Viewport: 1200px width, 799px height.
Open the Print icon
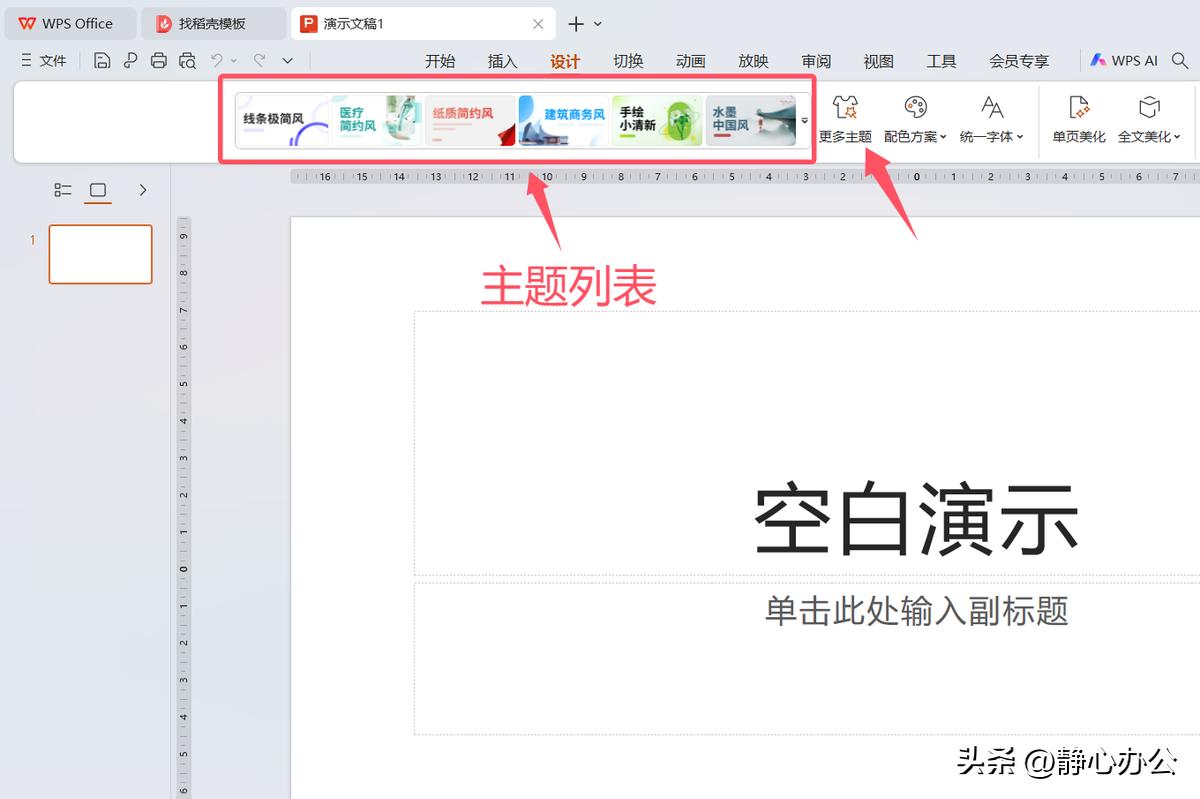click(158, 60)
